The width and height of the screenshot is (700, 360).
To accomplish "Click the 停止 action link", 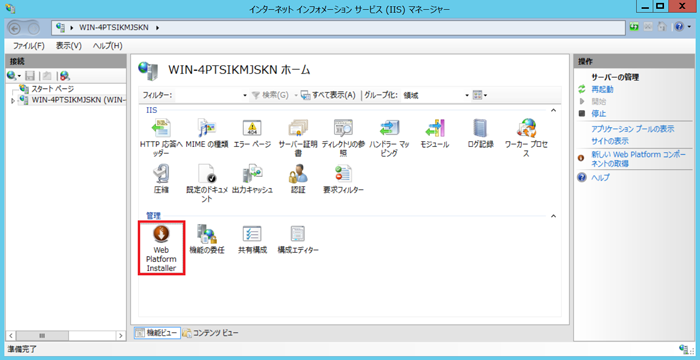I will point(599,113).
